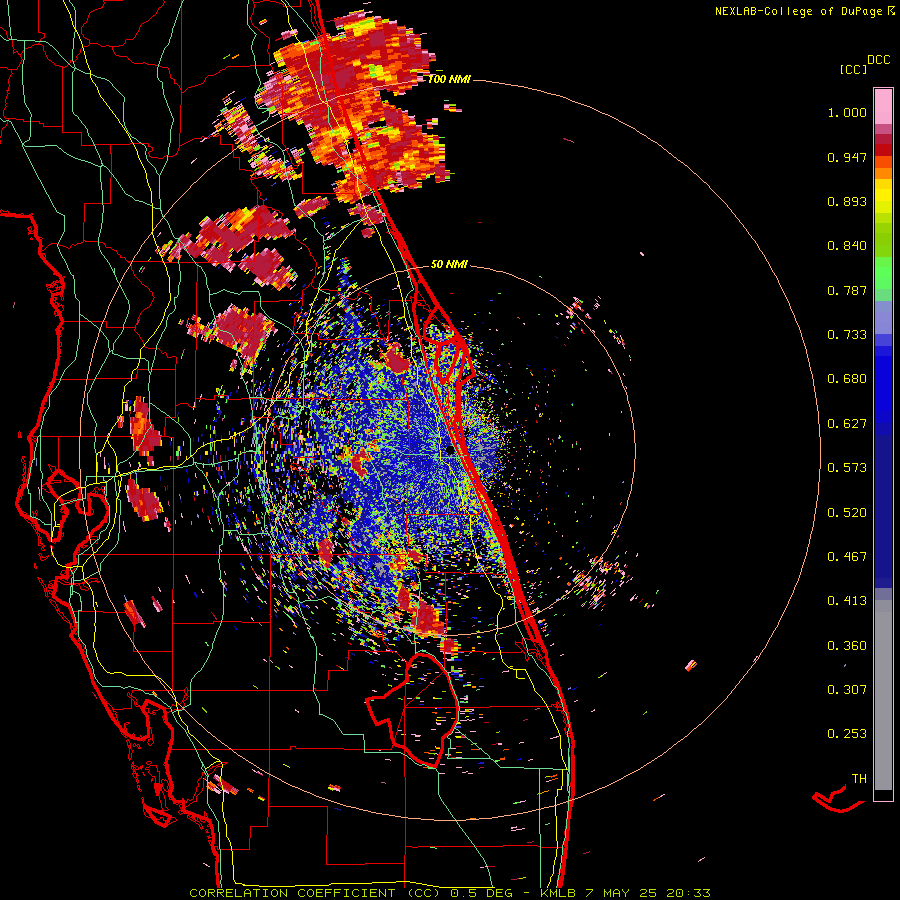The height and width of the screenshot is (900, 900).
Task: Select the 0.520 legend value
Action: 847,513
